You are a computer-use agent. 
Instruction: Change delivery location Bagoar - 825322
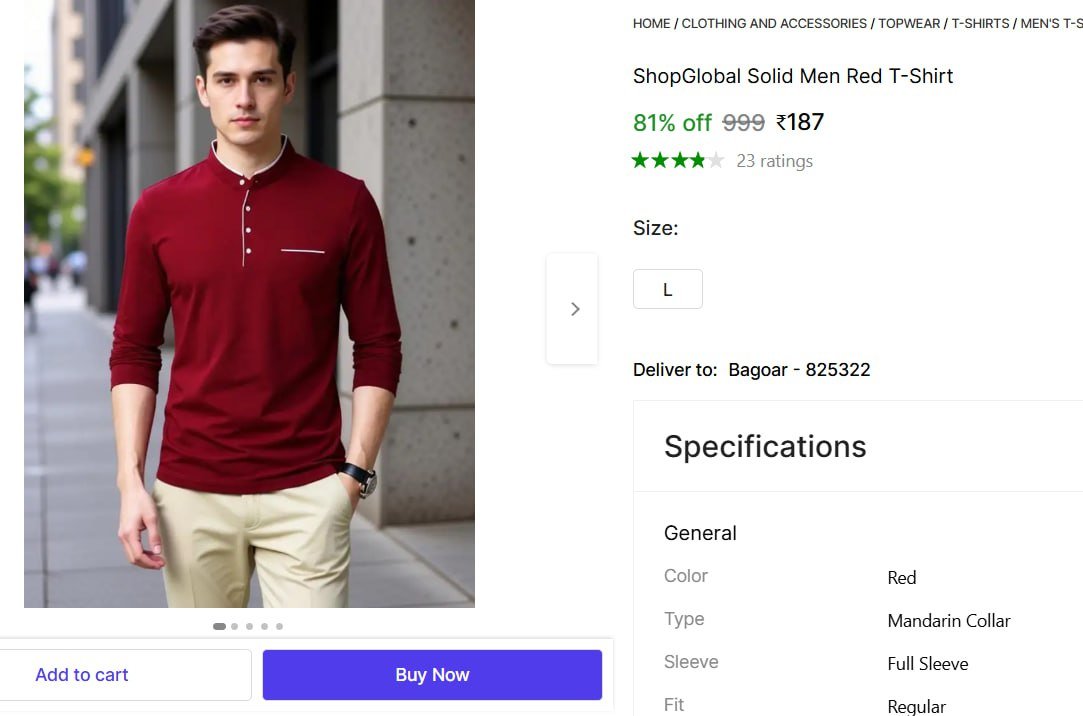coord(799,370)
